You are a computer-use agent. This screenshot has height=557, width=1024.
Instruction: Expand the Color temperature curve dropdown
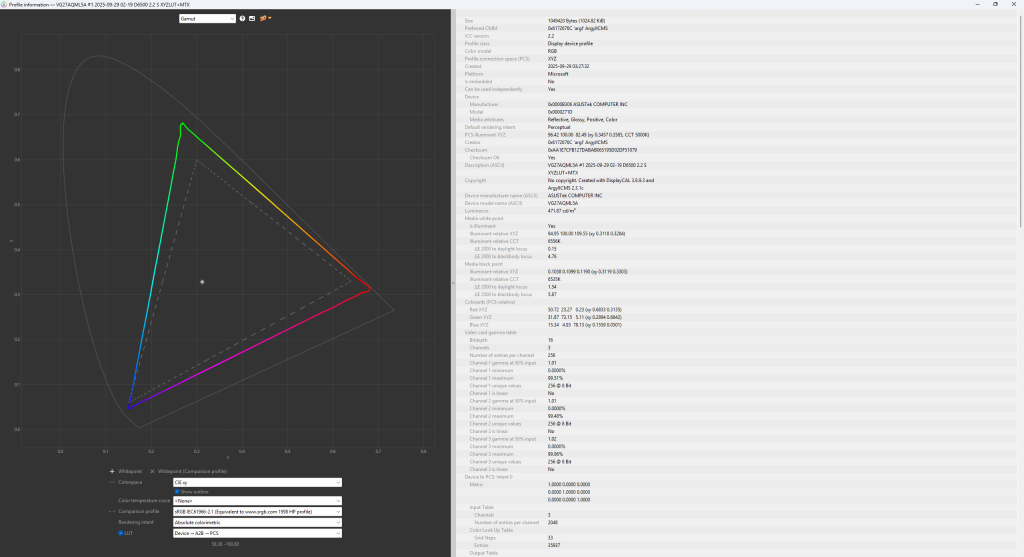(258, 500)
